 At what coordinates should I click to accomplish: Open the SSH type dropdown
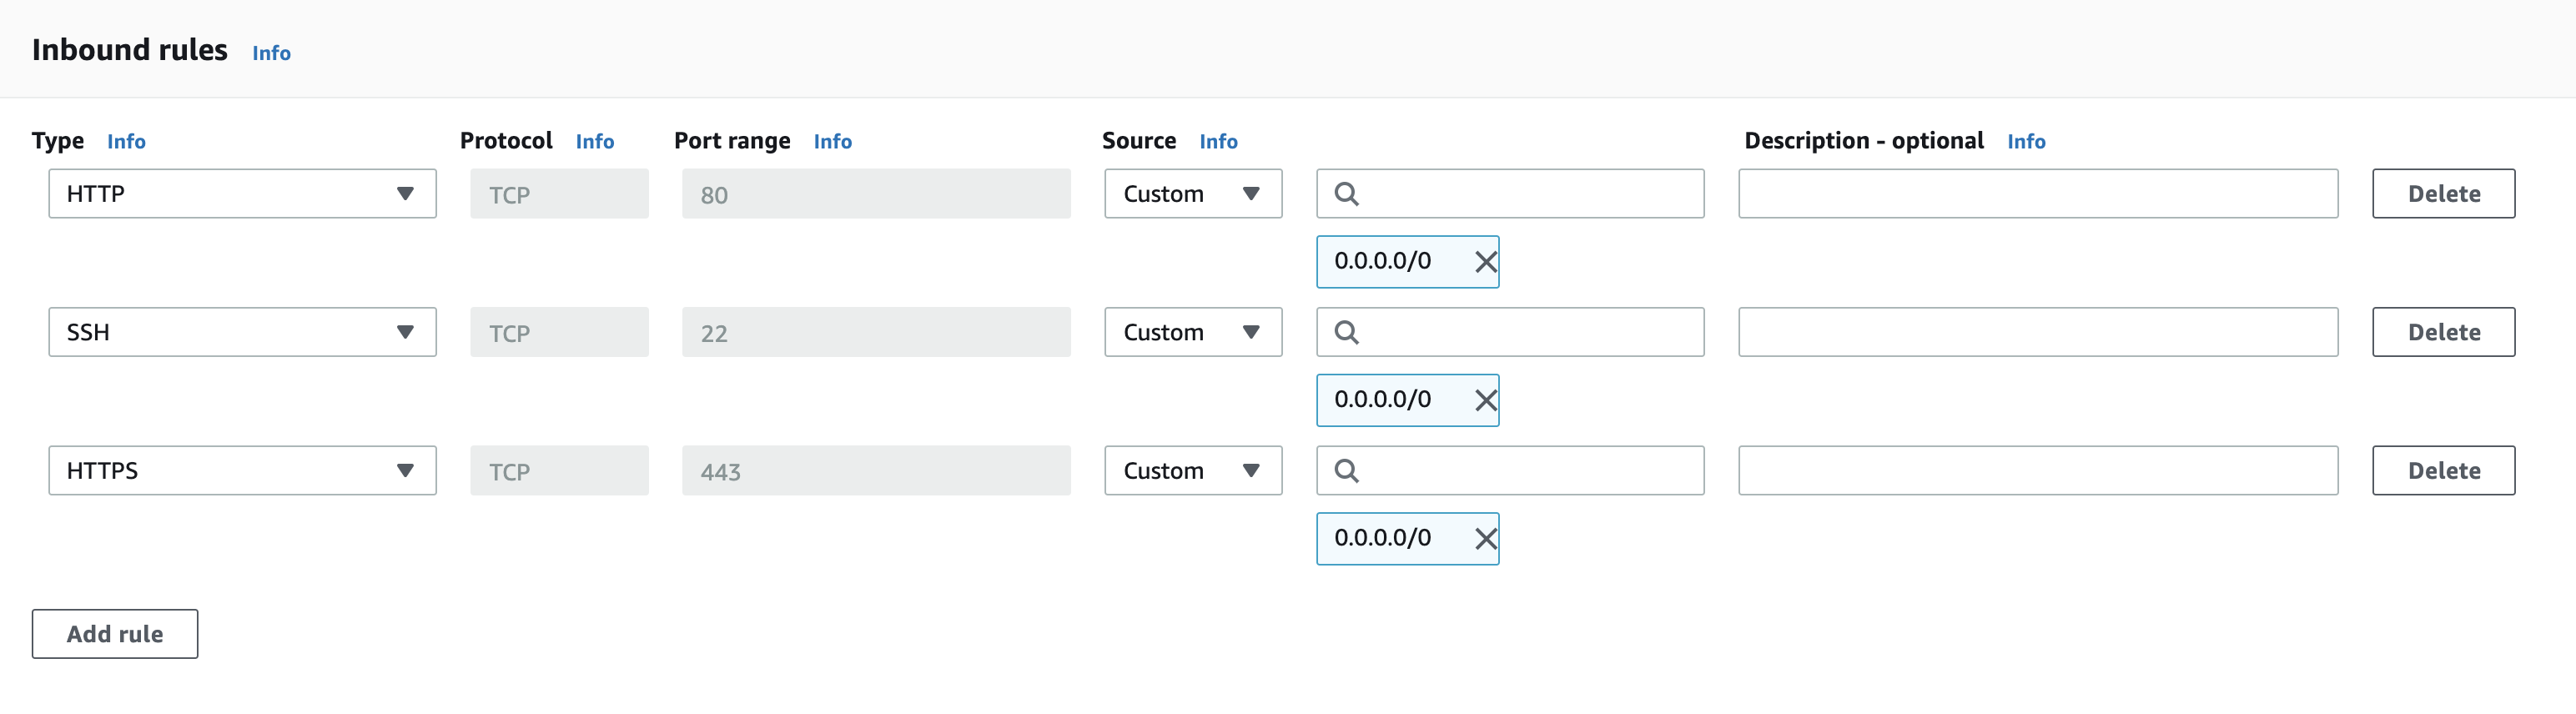(x=242, y=332)
